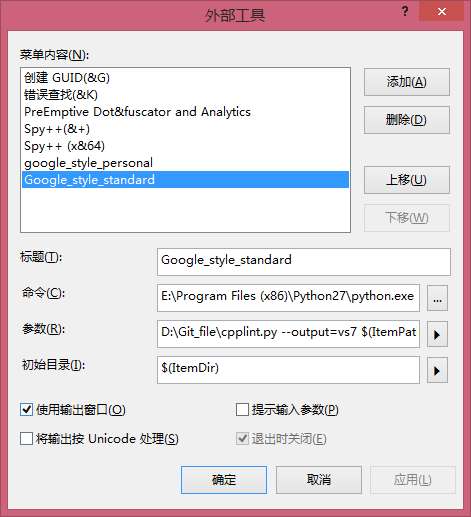Browse for command with the ellipsis button

pos(437,298)
